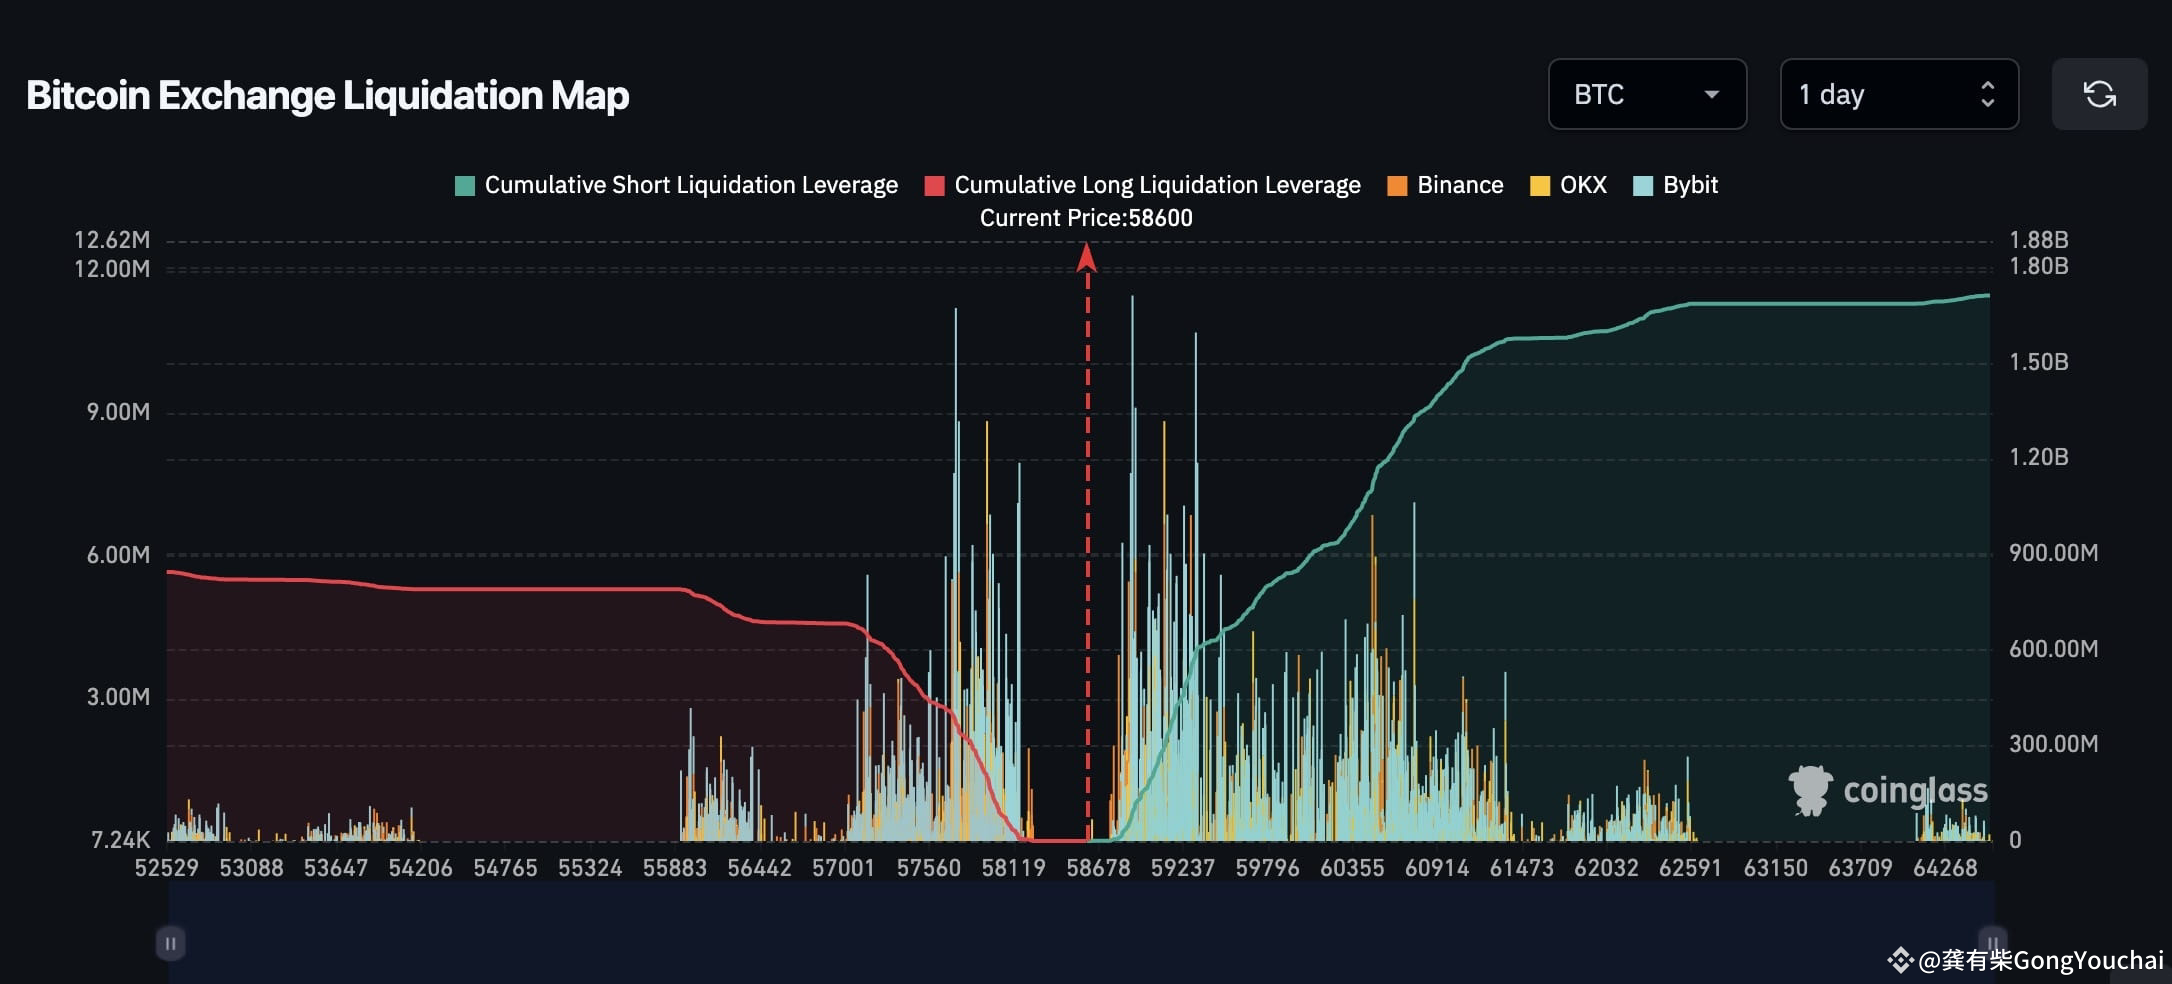Click the BTC dropdown caret arrow
The image size is (2172, 984).
(x=1713, y=95)
